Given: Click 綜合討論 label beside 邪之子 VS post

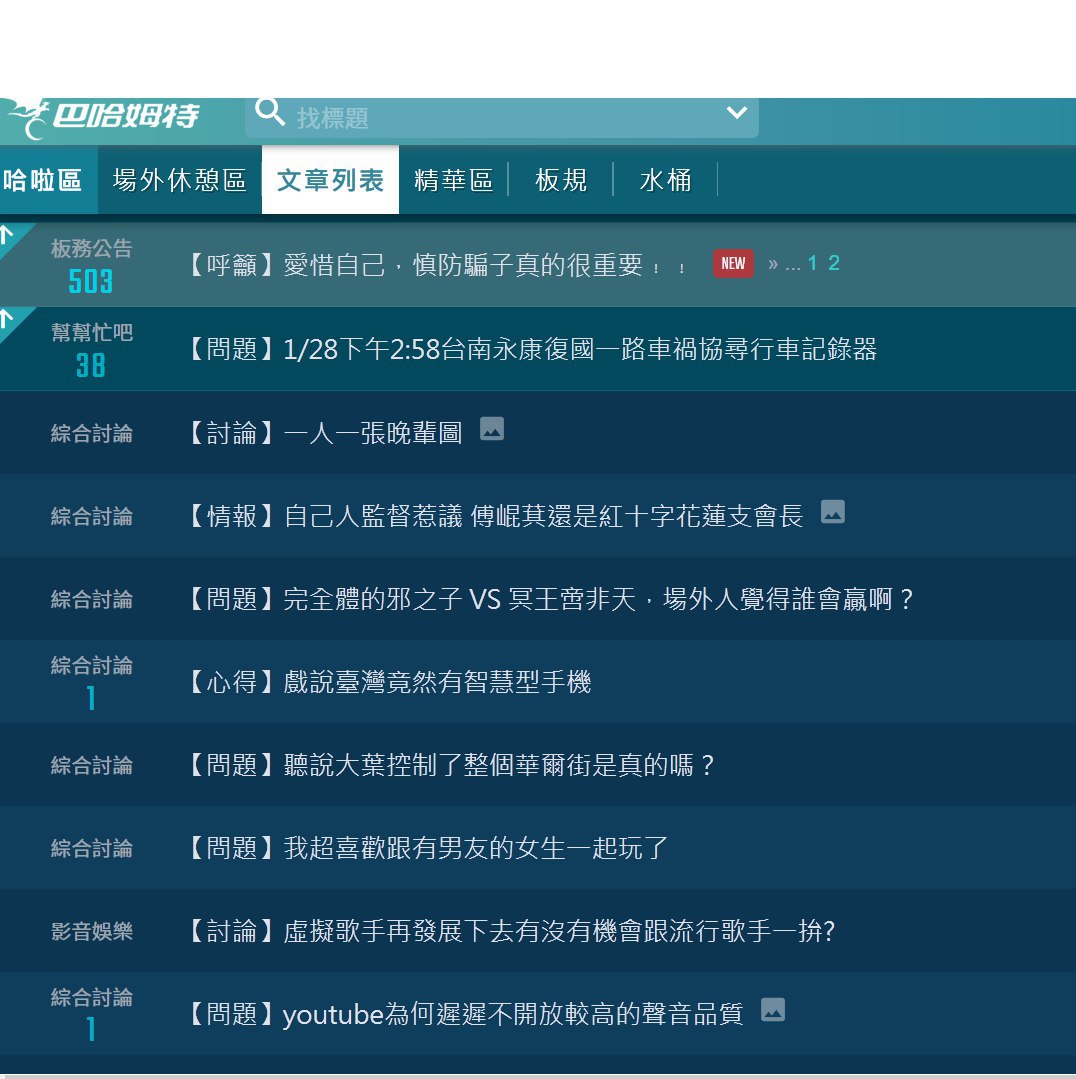Looking at the screenshot, I should click(x=92, y=599).
